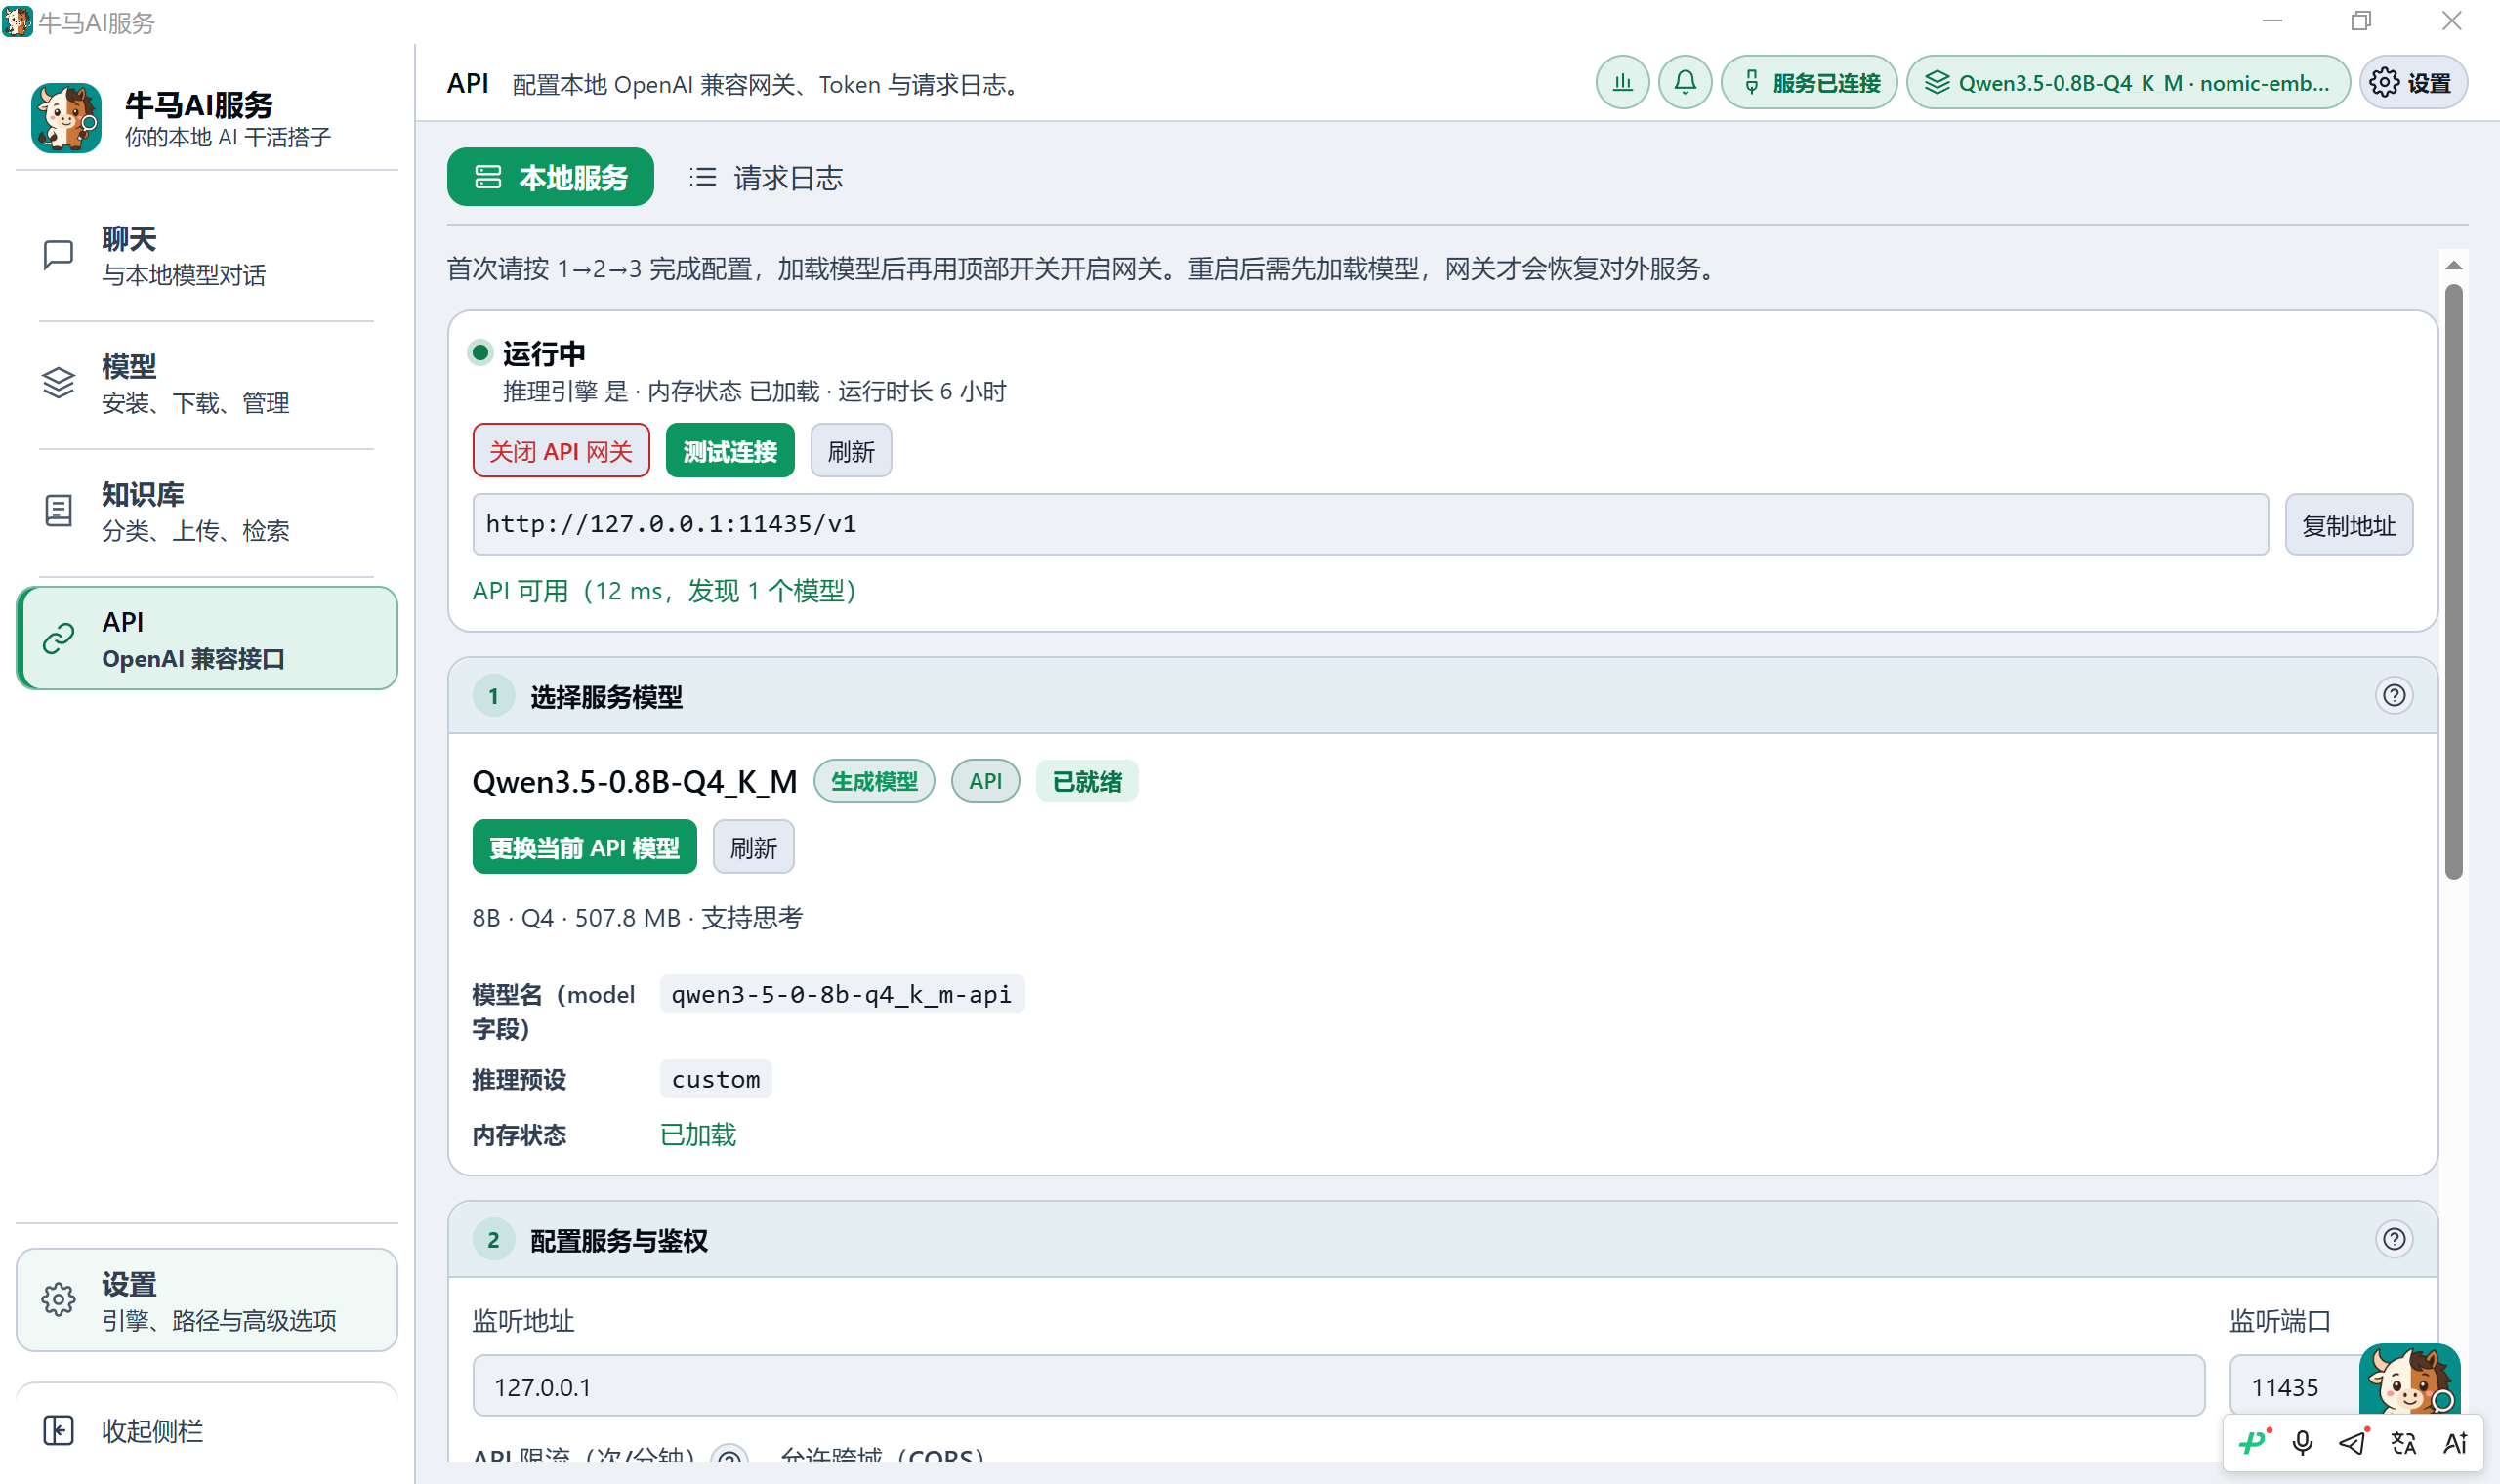
Task: Click the 监听地址 field 127.0.0.1
Action: pos(1339,1387)
